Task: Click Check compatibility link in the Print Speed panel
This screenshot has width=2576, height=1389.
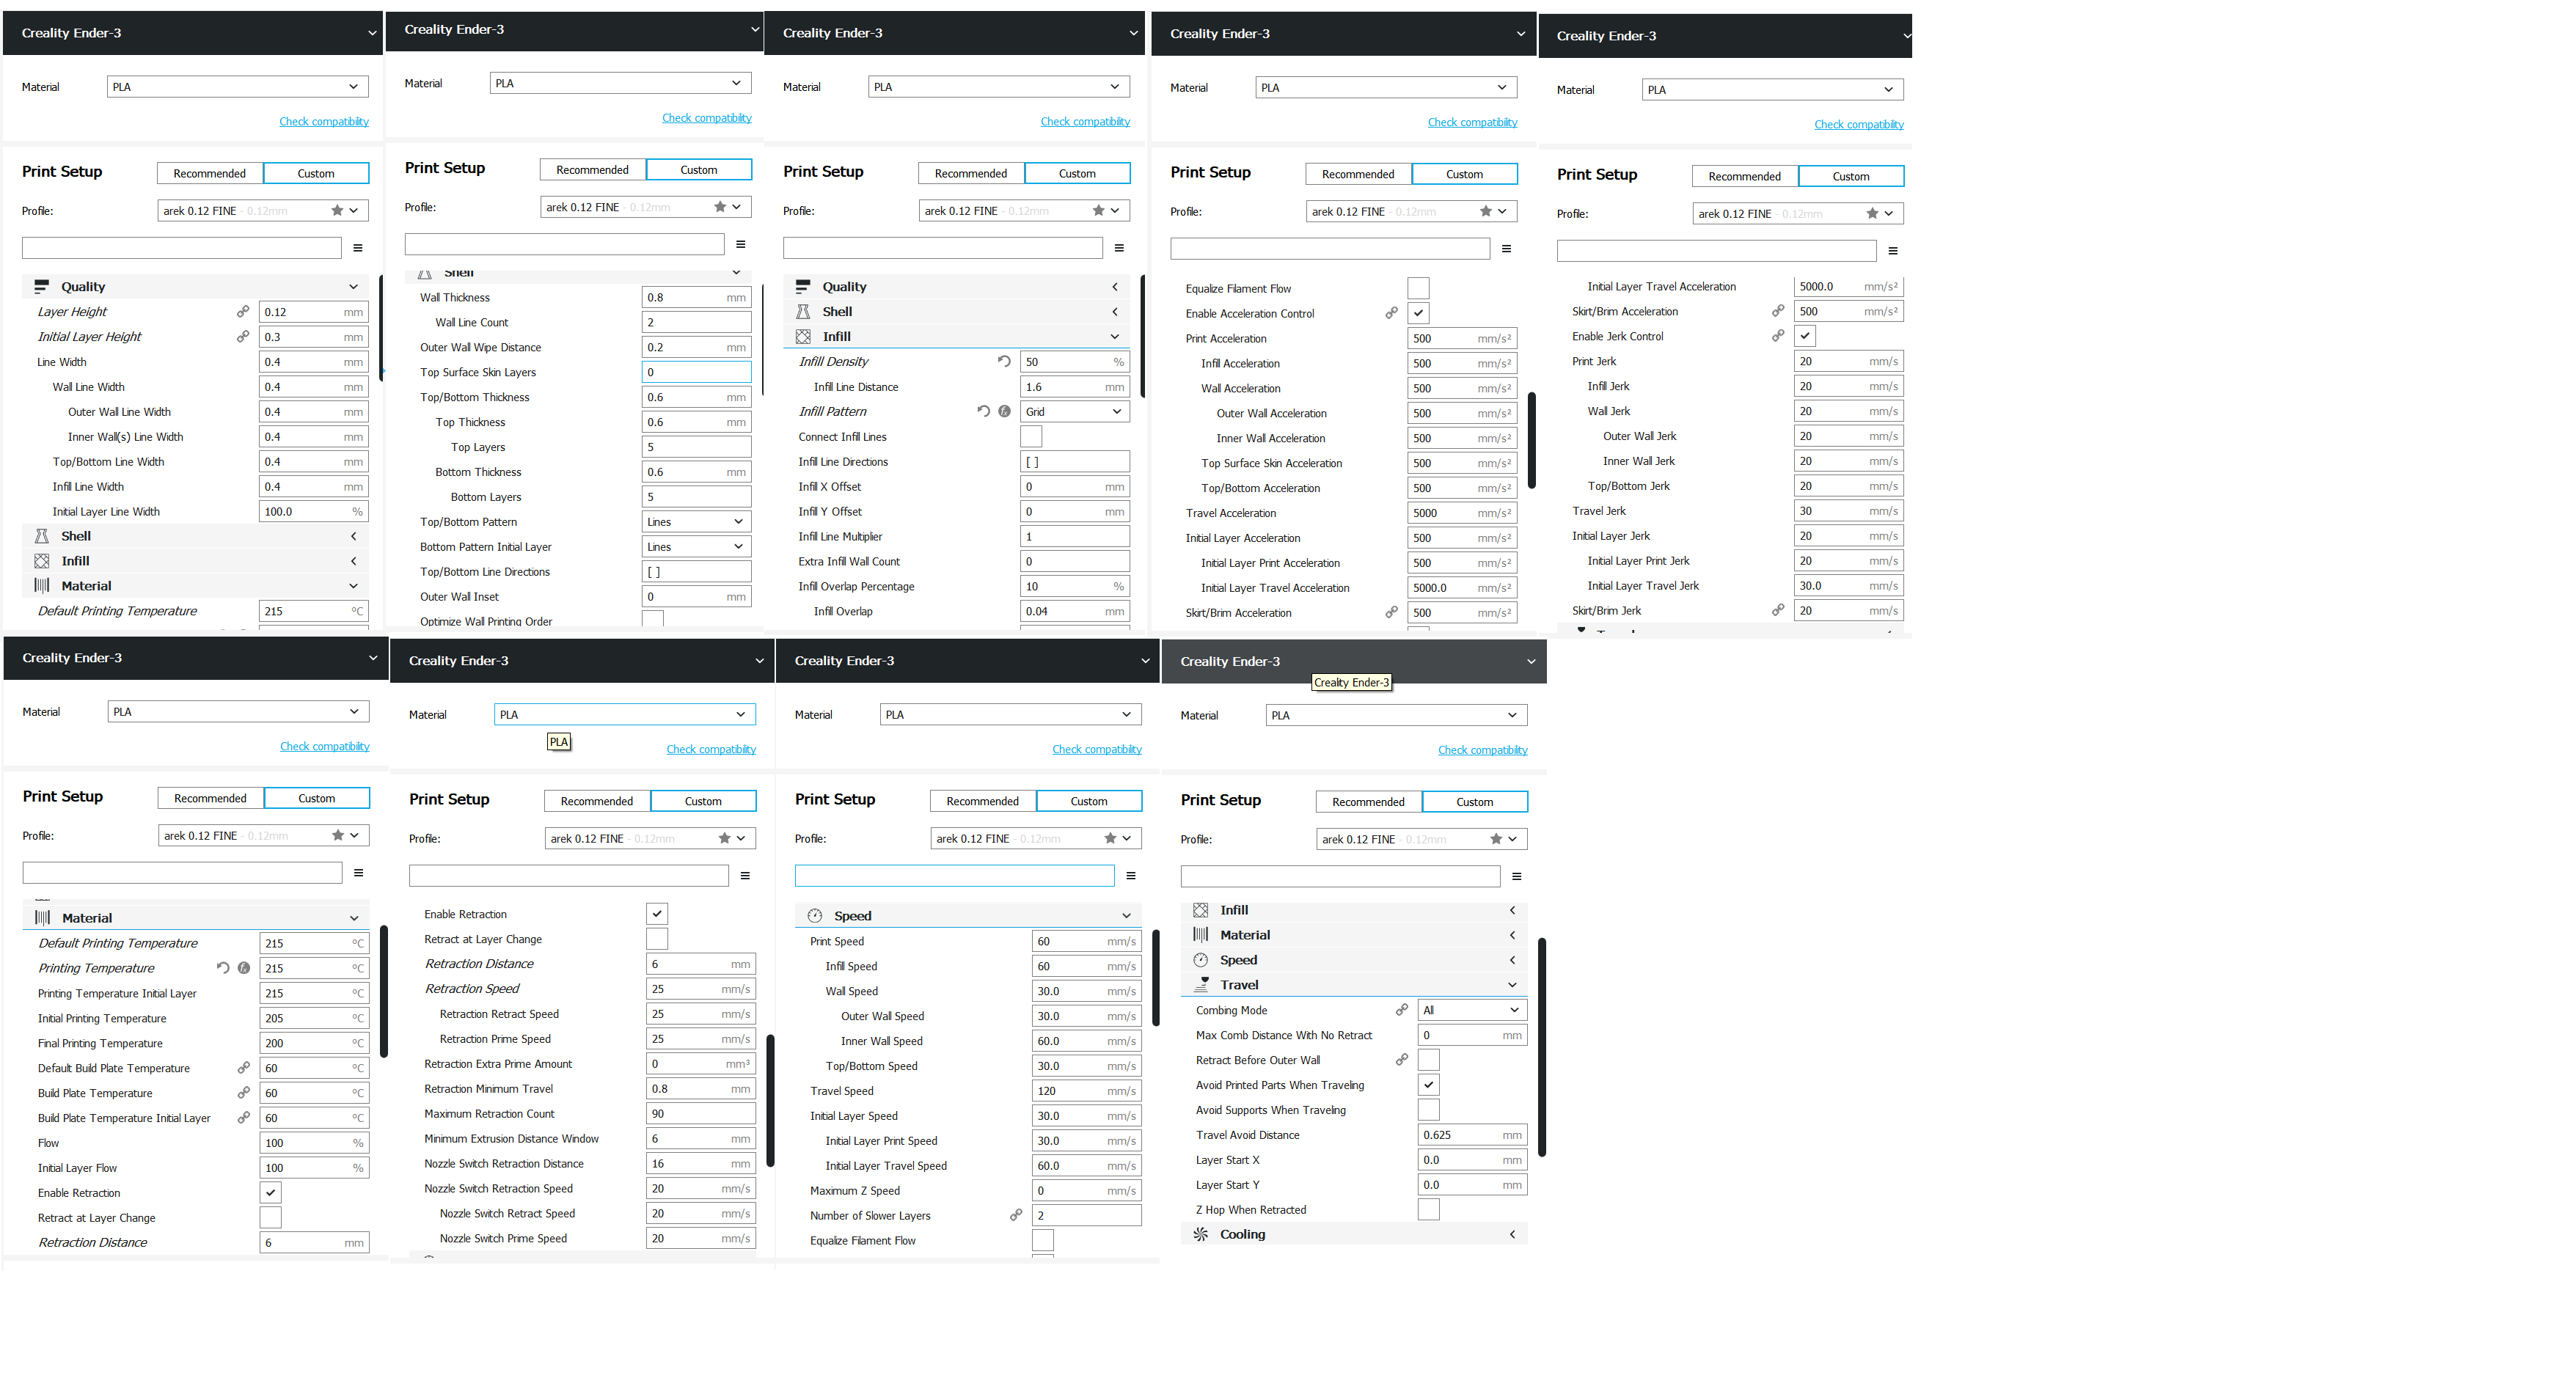Action: [x=1097, y=749]
